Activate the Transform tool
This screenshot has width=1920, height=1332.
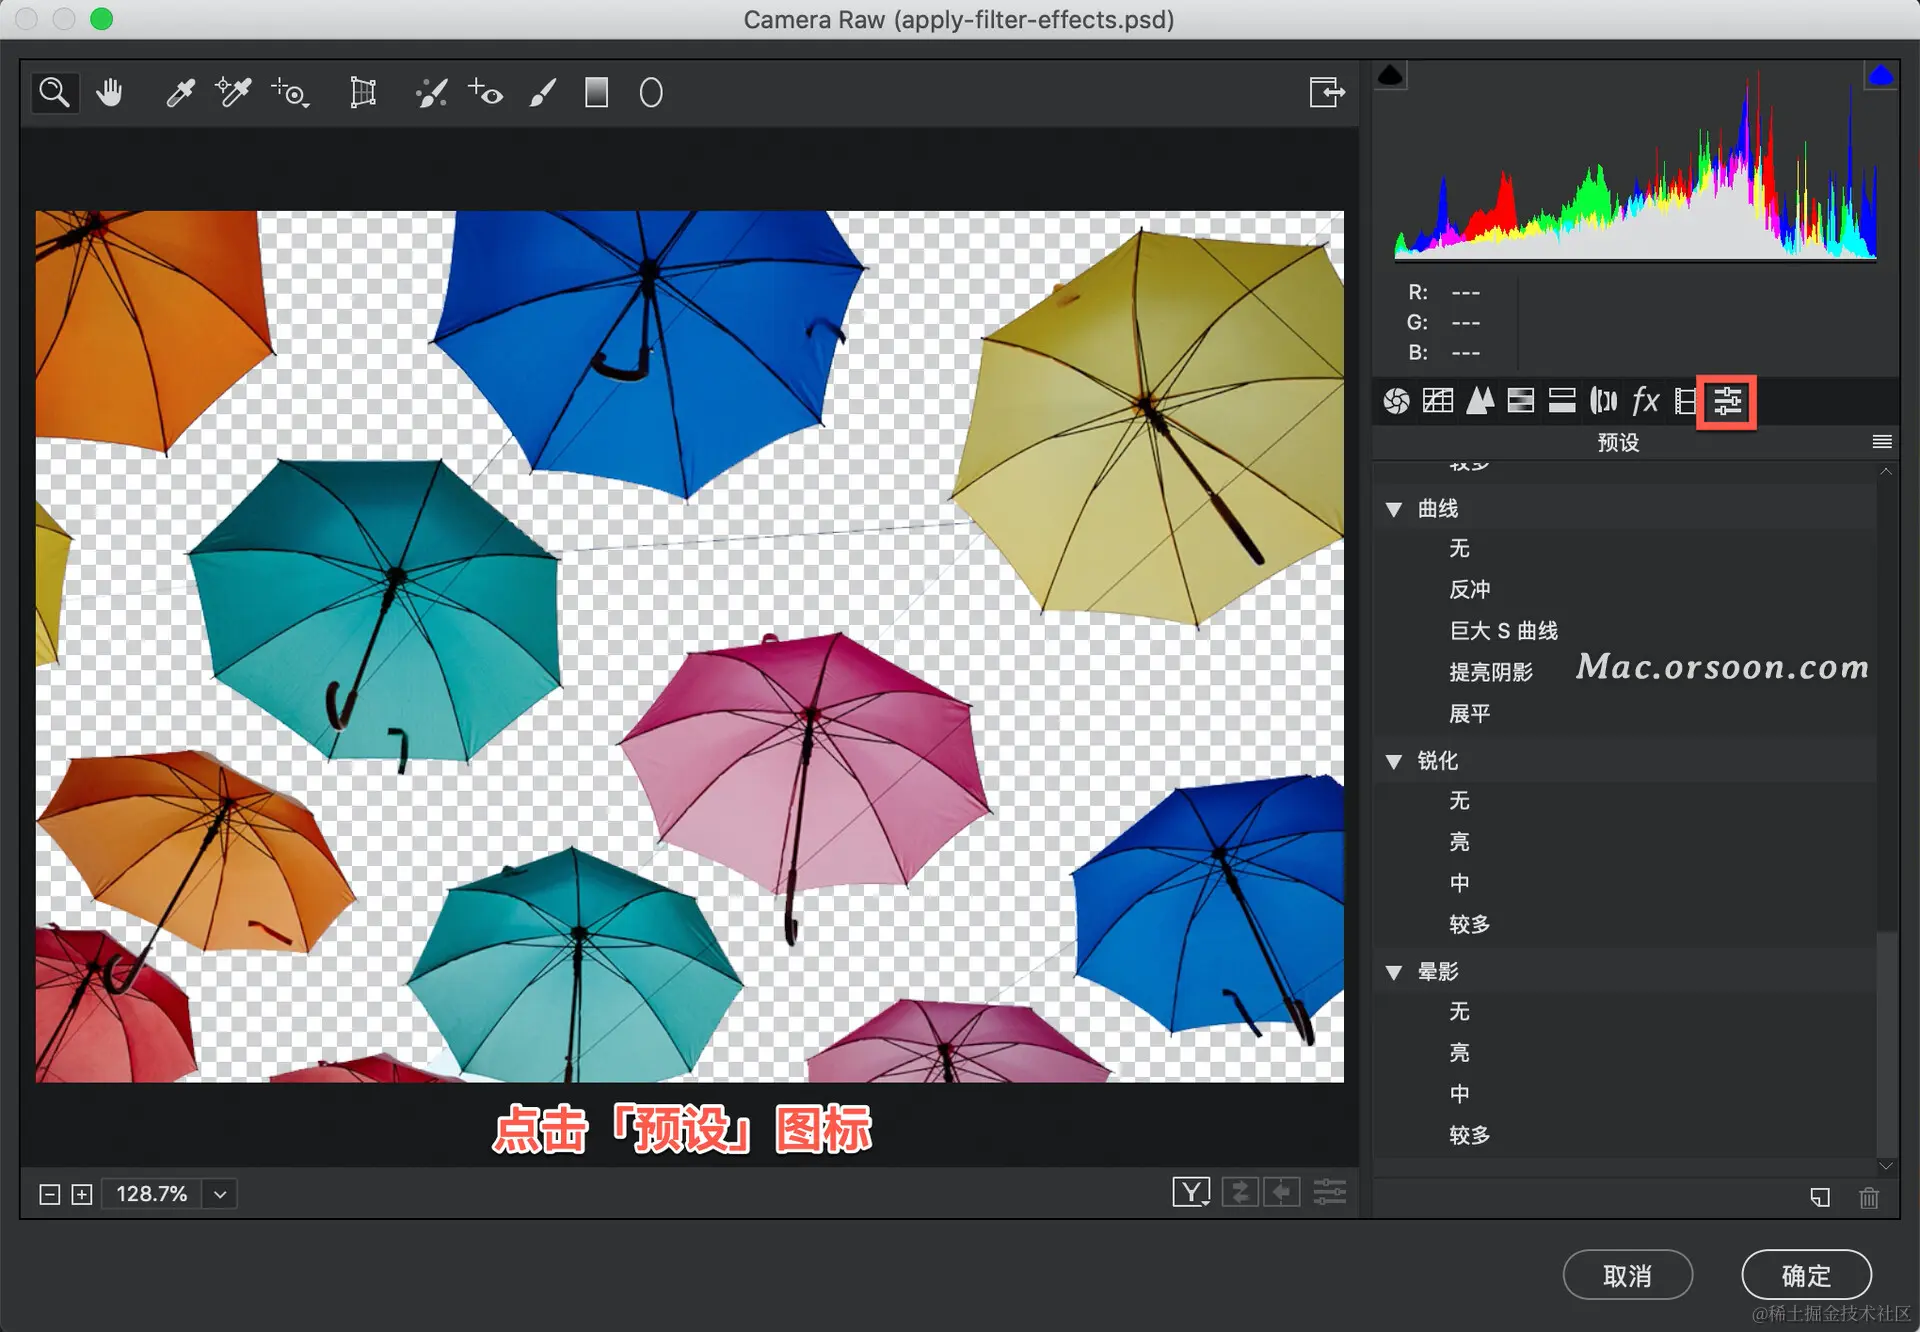[363, 93]
